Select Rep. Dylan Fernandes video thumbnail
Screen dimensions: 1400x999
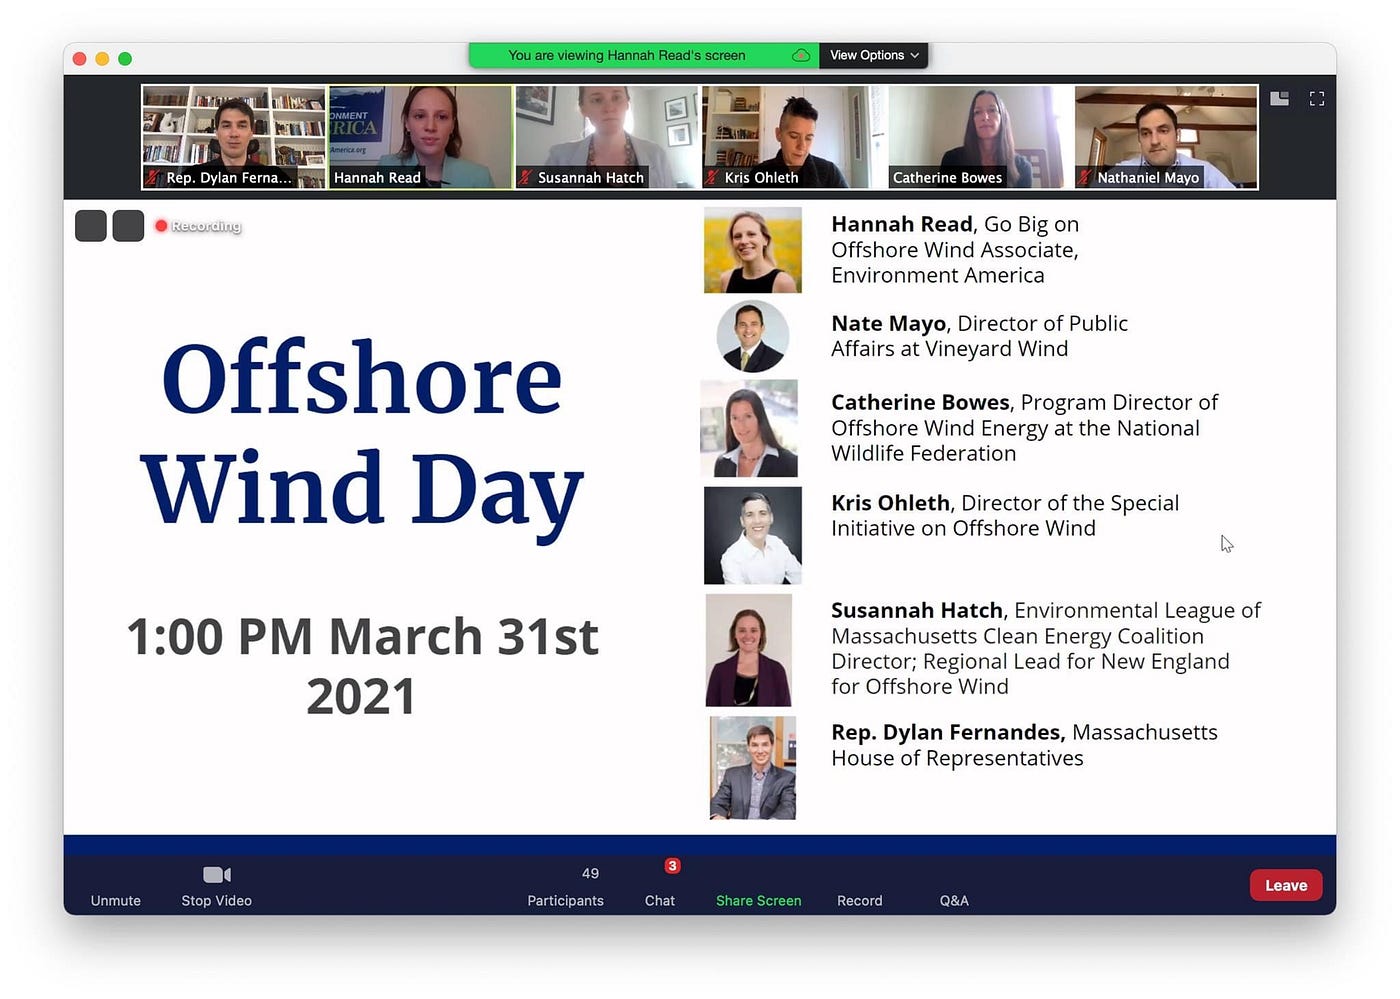[234, 137]
